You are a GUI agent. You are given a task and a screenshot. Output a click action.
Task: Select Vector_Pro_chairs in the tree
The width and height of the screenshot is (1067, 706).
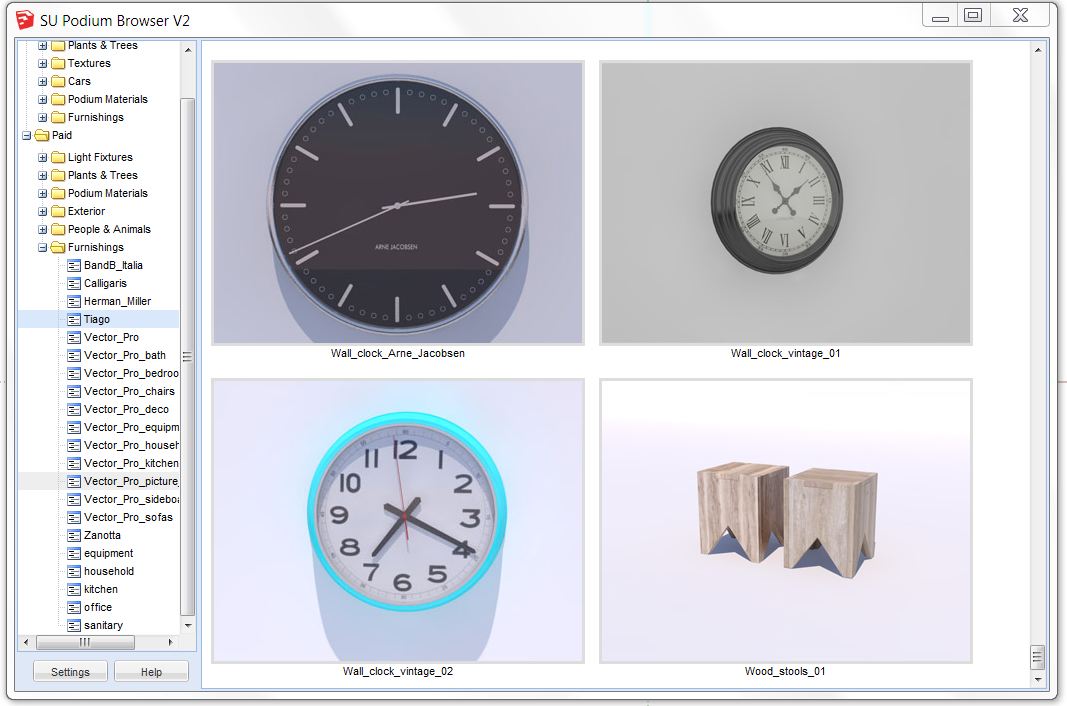pyautogui.click(x=129, y=391)
